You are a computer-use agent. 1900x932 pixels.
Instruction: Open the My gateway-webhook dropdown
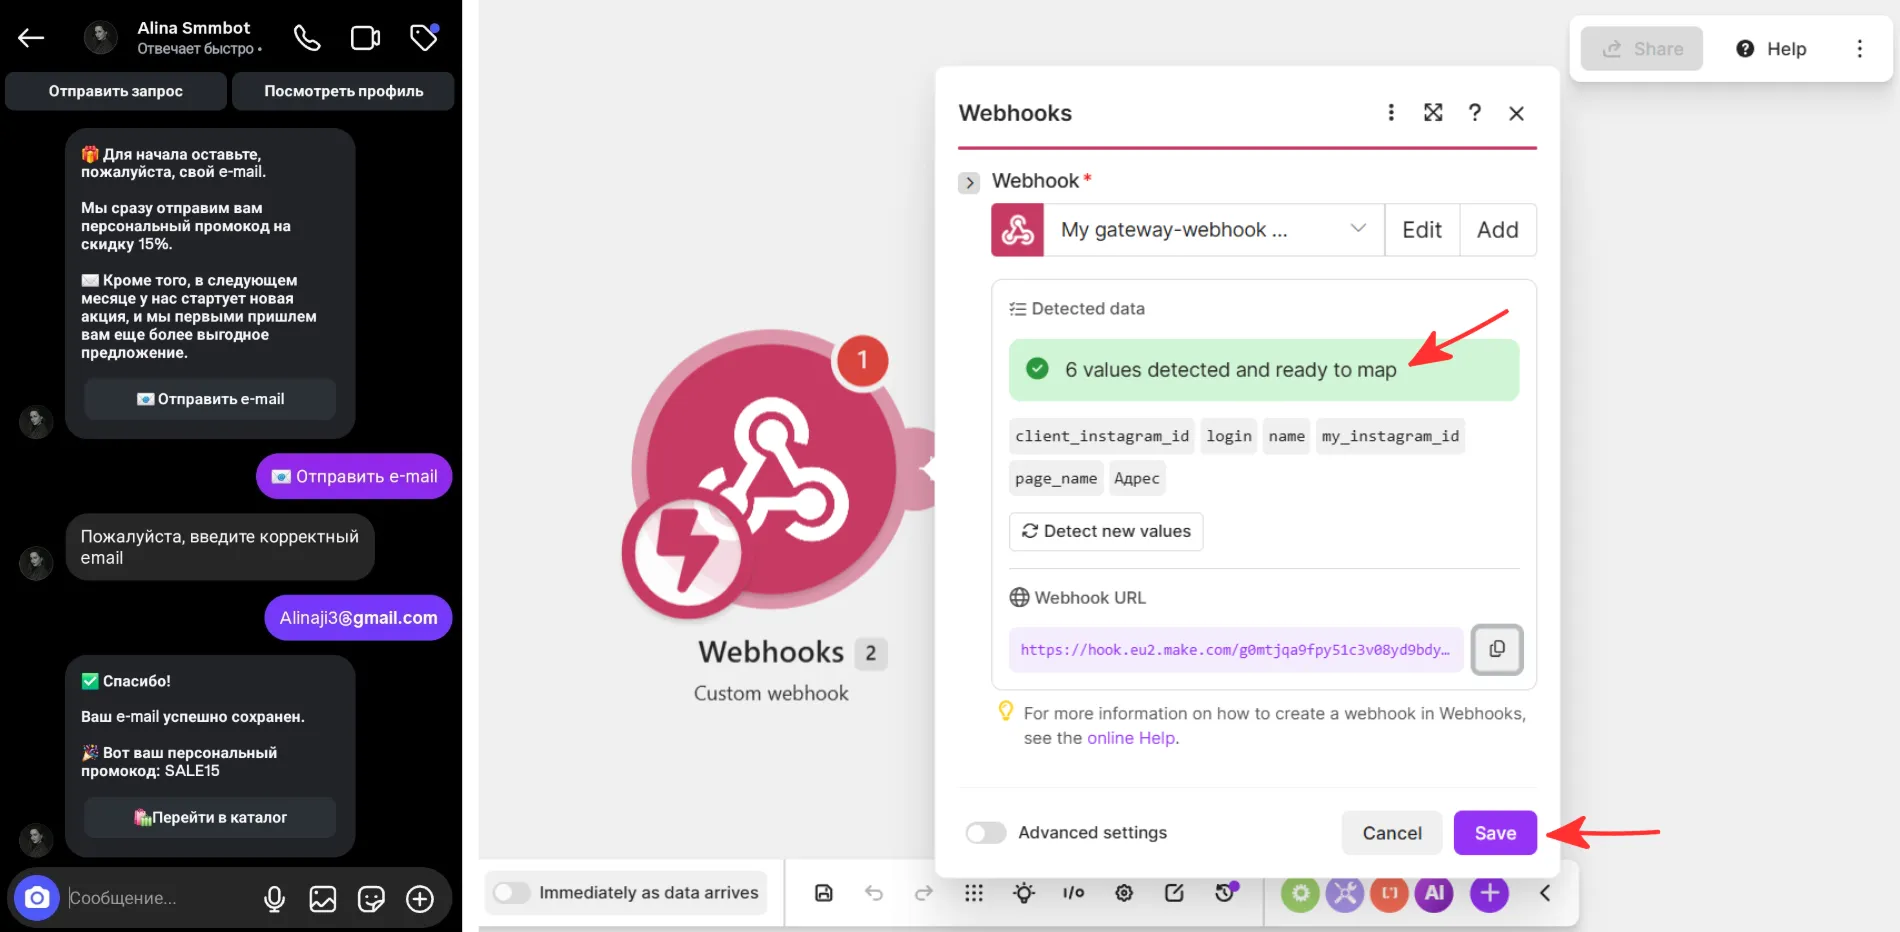click(x=1214, y=230)
